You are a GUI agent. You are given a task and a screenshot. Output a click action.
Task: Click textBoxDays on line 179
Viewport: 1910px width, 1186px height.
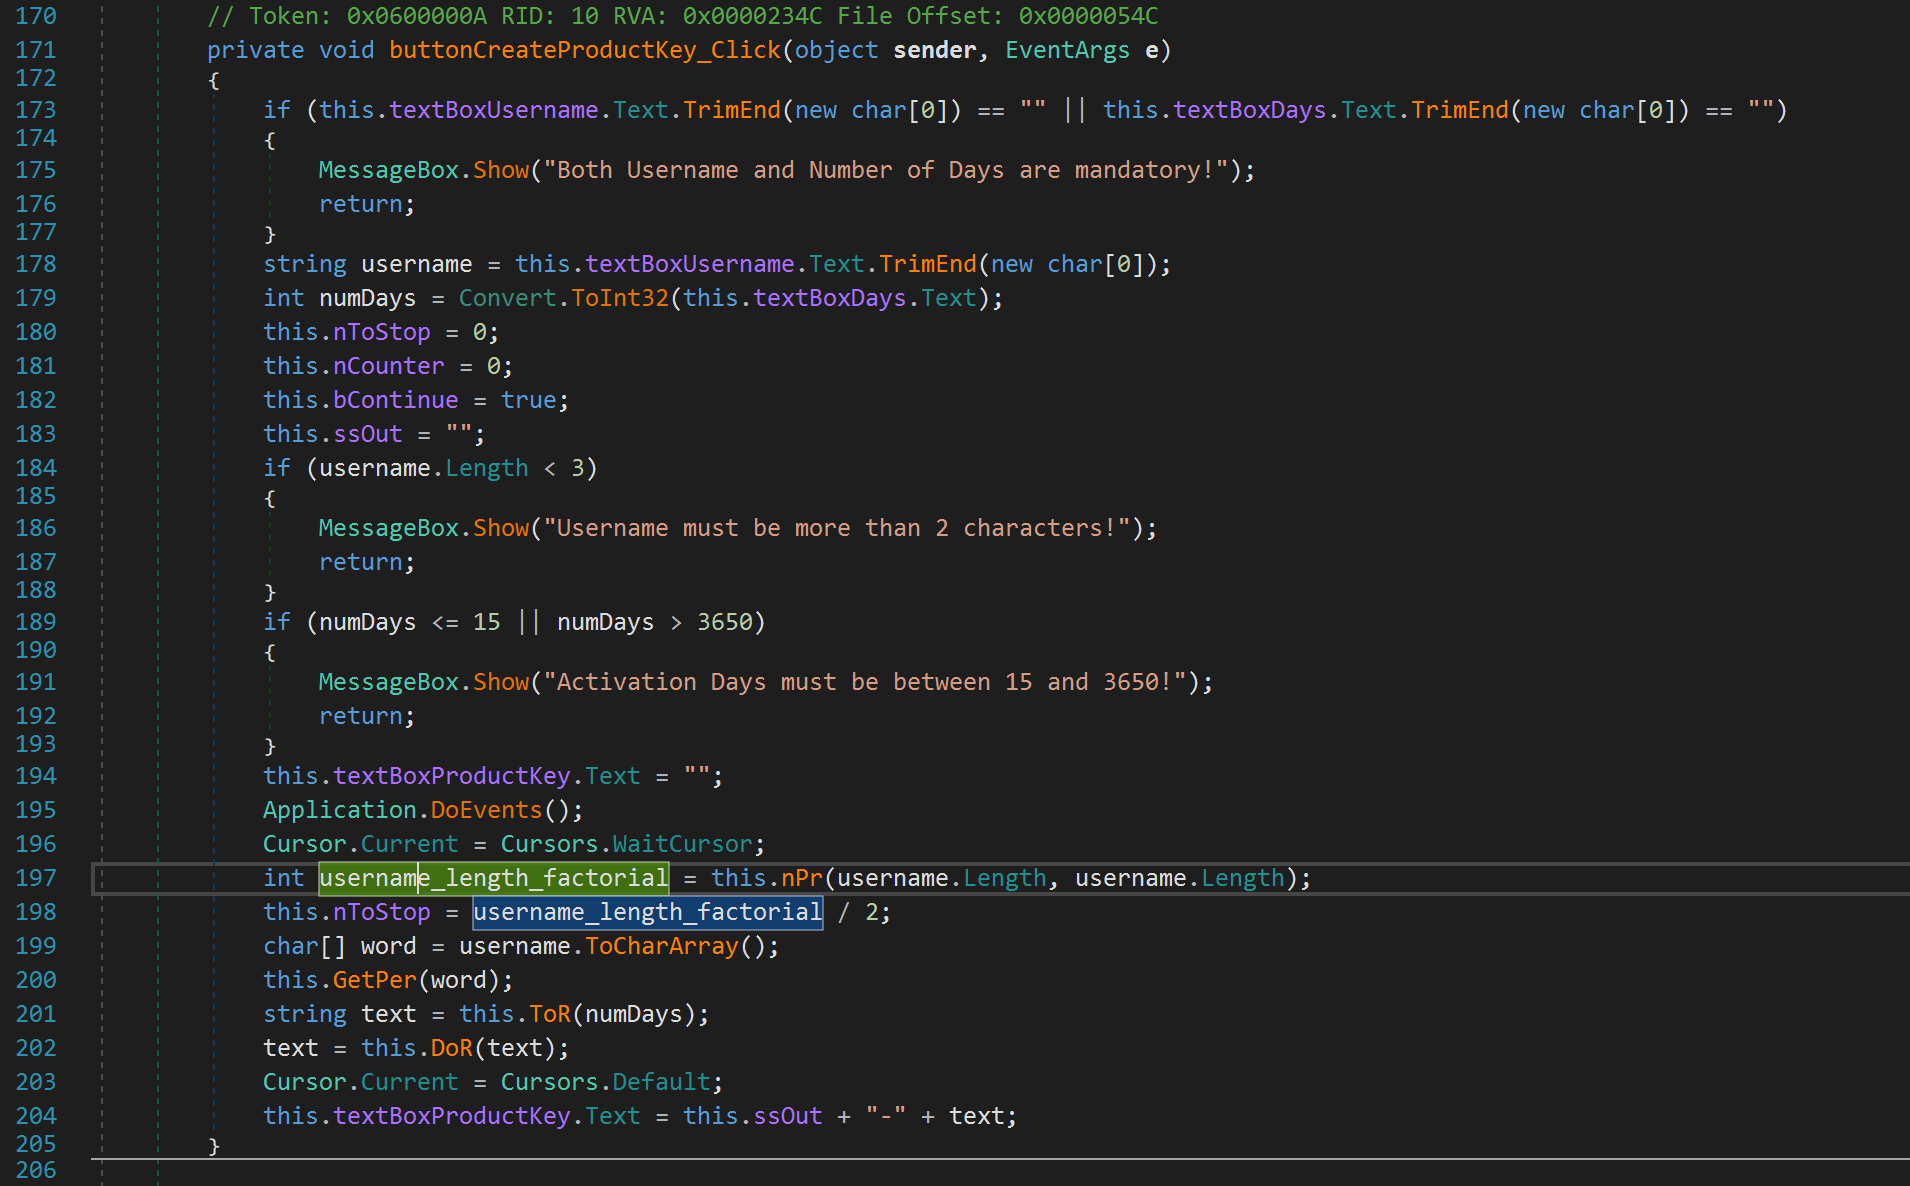830,298
